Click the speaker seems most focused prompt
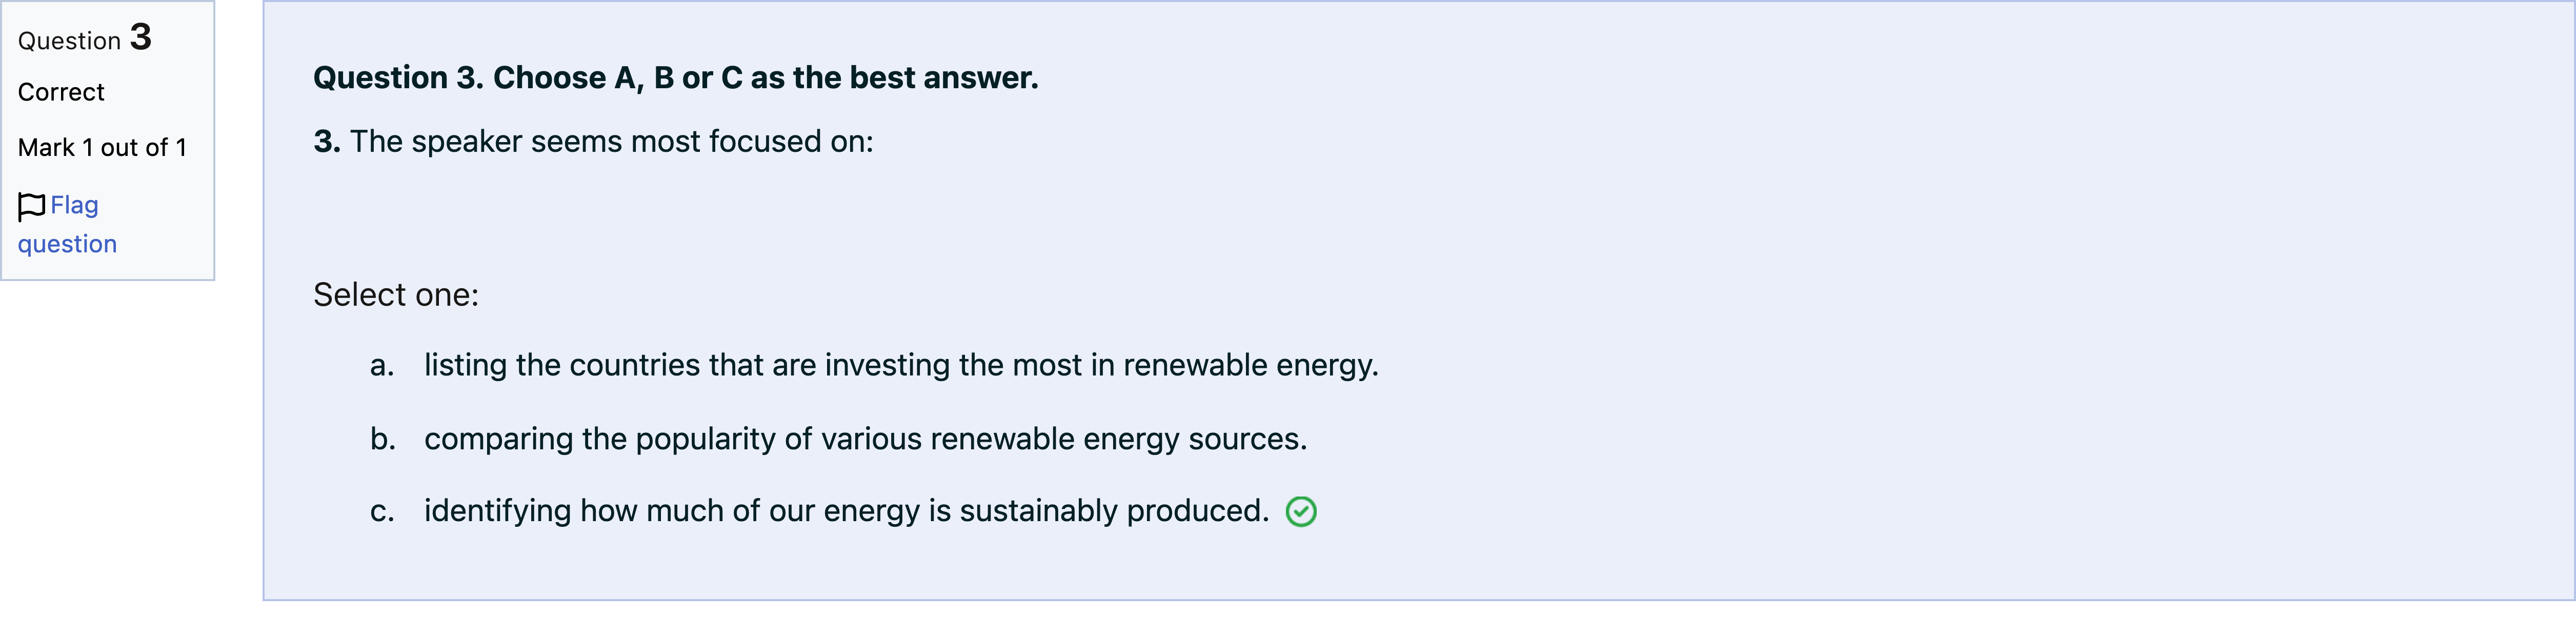The width and height of the screenshot is (2576, 634). (x=611, y=142)
